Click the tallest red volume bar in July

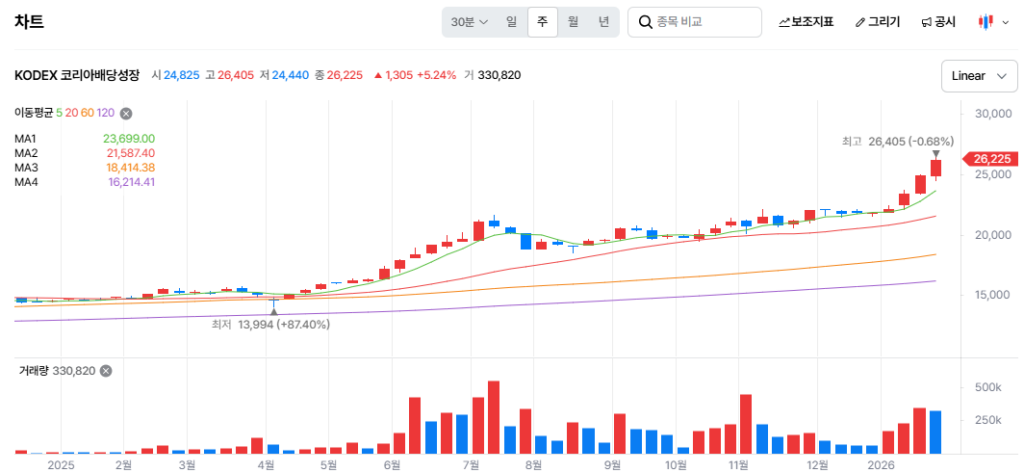pyautogui.click(x=493, y=417)
